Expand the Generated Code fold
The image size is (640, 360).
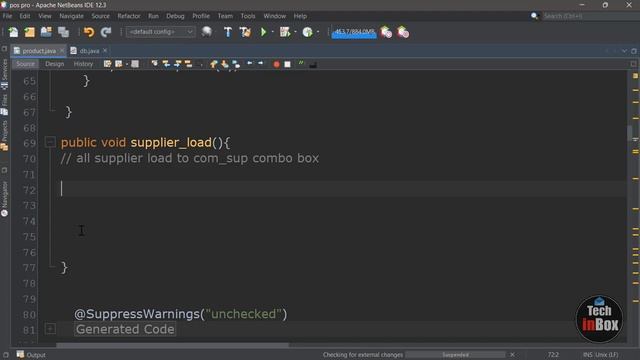(50, 329)
